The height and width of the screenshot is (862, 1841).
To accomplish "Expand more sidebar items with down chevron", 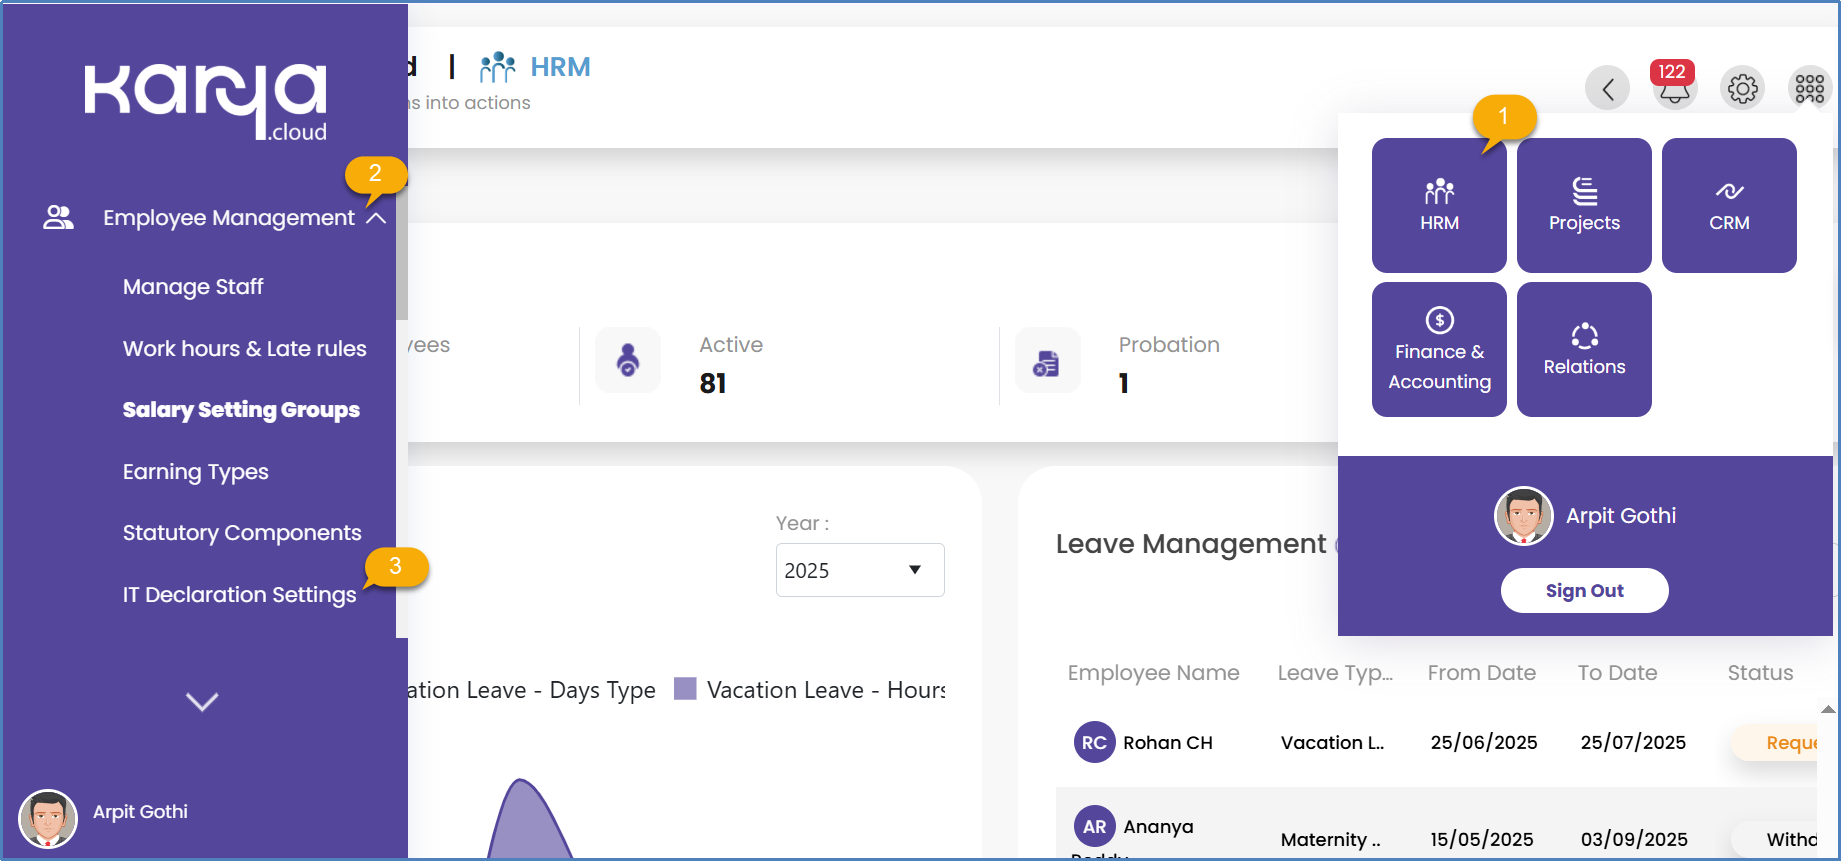I will [202, 702].
